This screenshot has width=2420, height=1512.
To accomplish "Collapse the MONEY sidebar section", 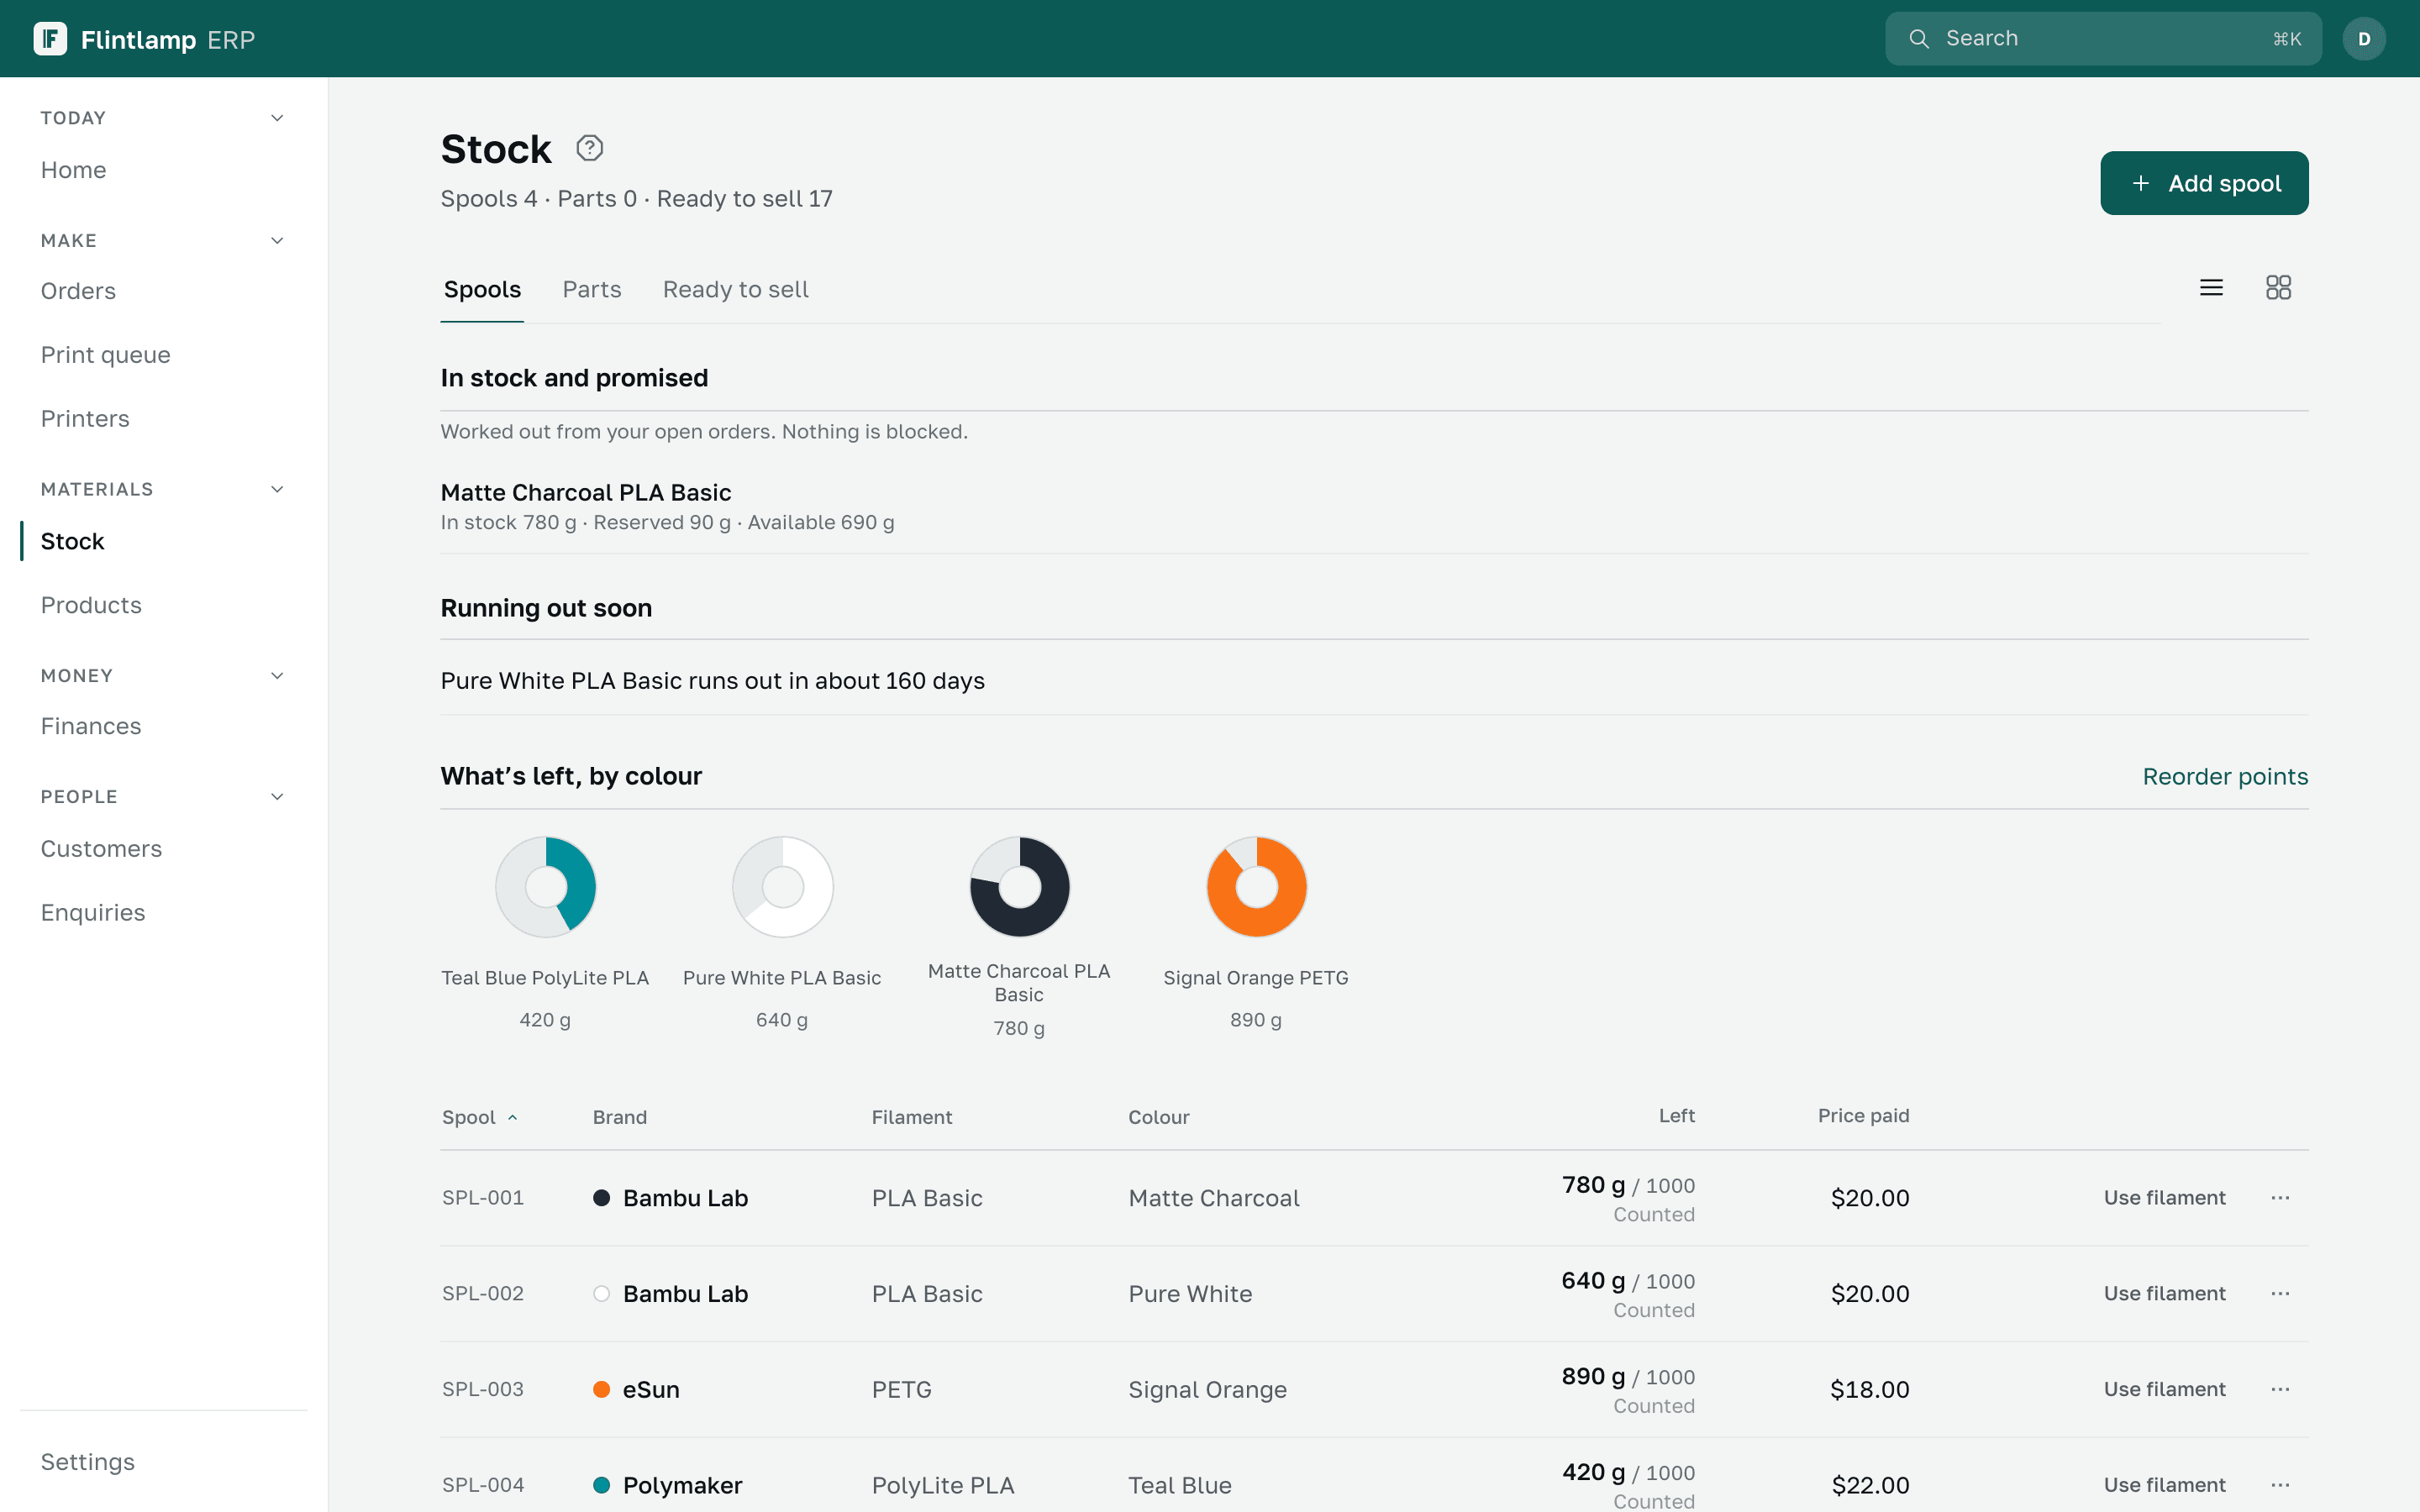I will [x=277, y=676].
